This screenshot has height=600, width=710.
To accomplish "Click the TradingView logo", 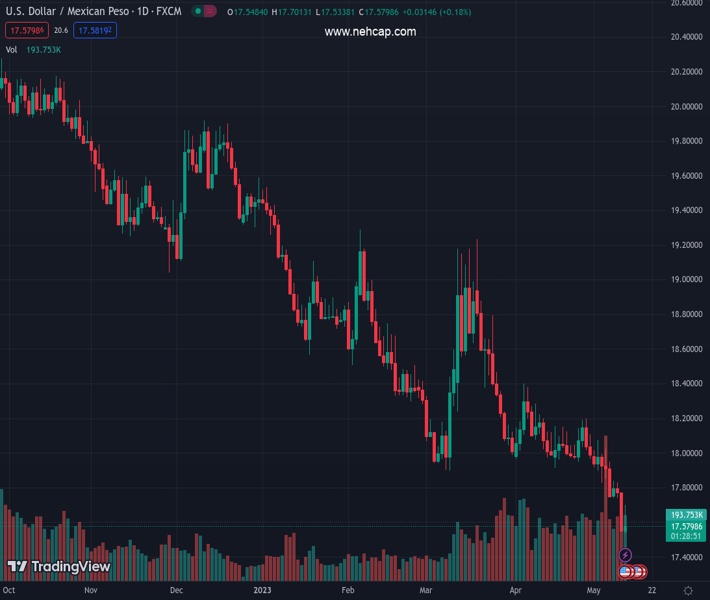I will [59, 566].
